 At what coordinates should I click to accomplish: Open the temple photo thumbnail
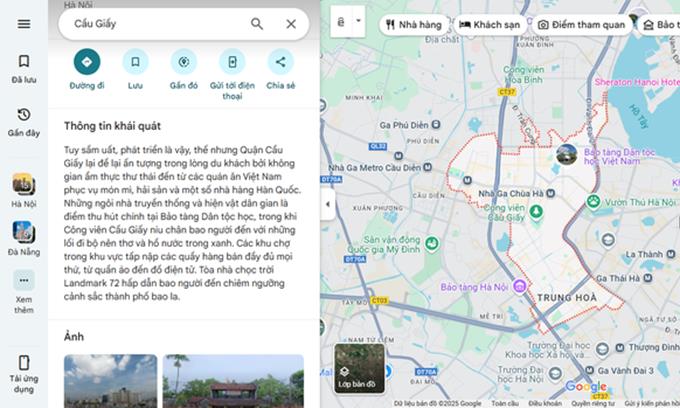[233, 381]
